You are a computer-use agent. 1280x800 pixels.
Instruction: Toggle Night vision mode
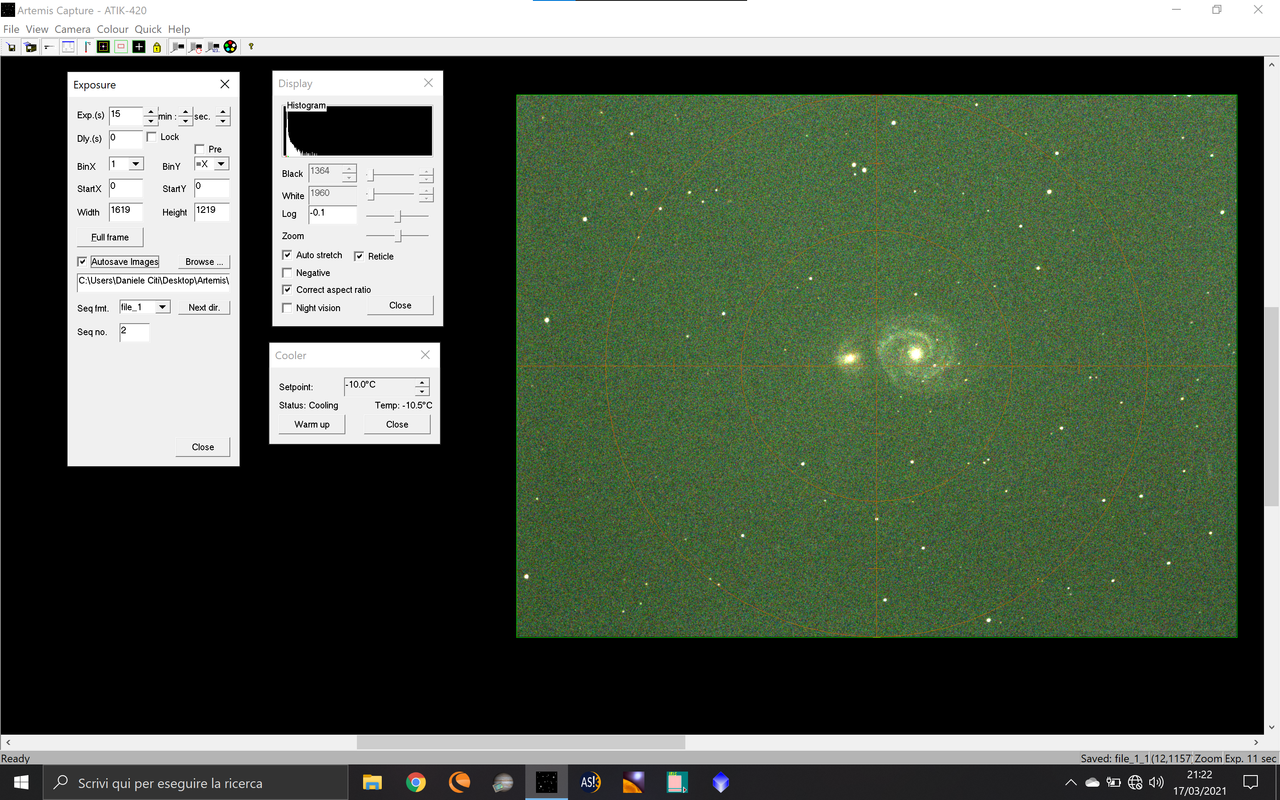tap(287, 308)
